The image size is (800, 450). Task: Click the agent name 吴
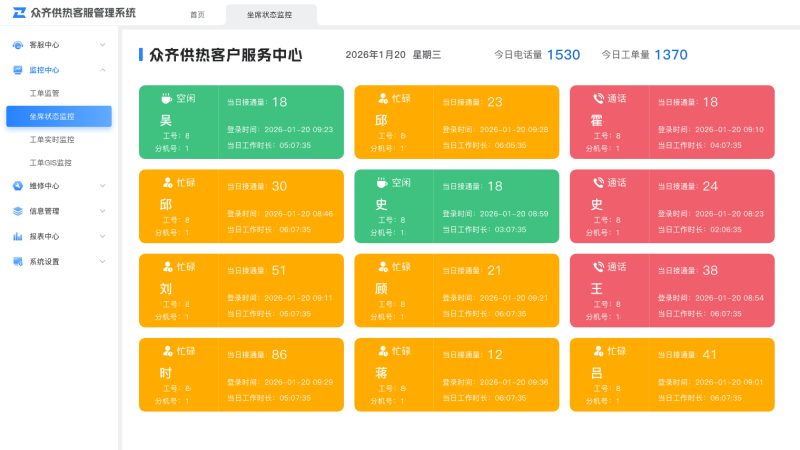tap(166, 120)
